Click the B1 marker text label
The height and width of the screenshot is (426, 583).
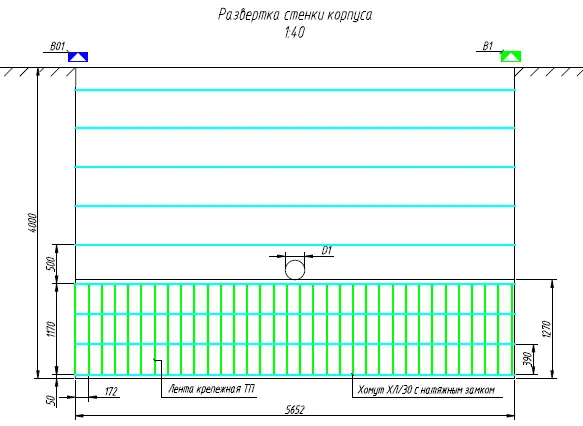tap(487, 46)
